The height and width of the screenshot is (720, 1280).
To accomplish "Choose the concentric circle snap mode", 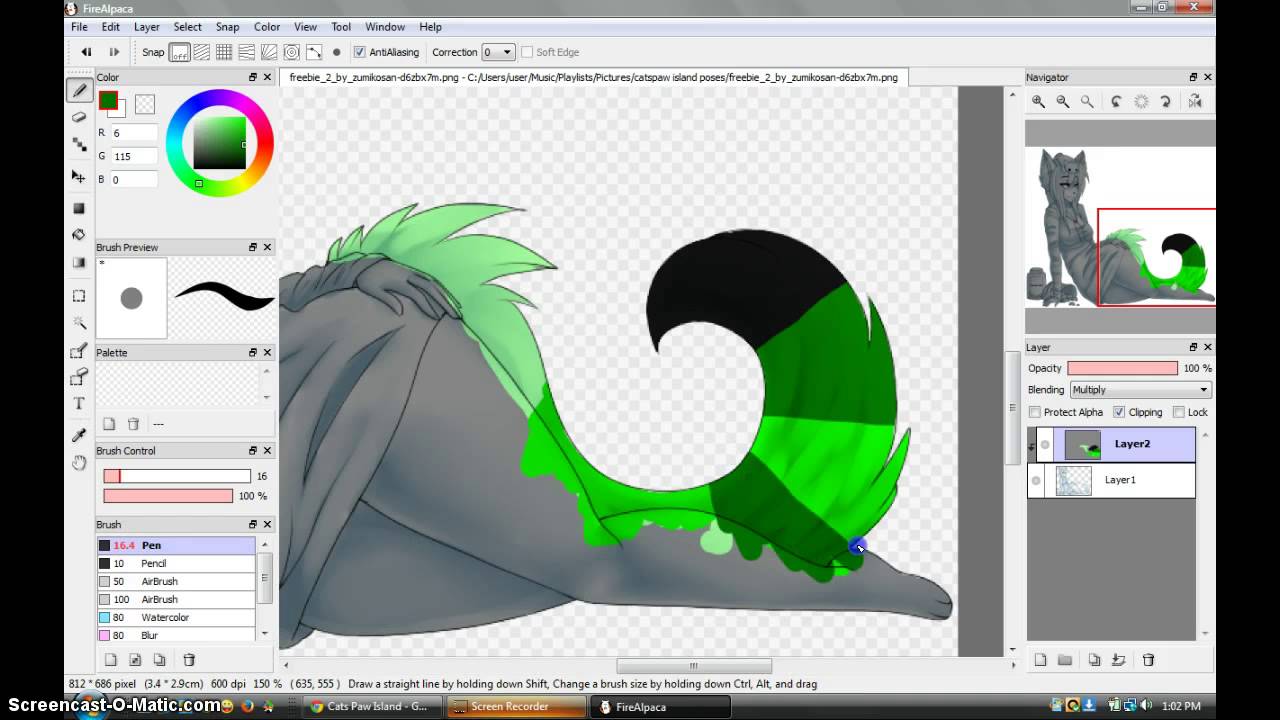I will coord(291,52).
